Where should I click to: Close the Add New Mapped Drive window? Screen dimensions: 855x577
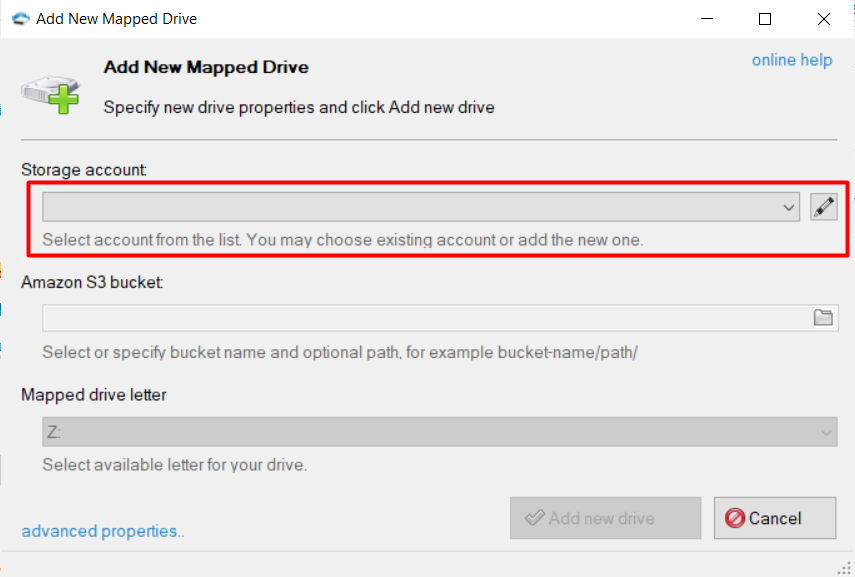tap(824, 19)
